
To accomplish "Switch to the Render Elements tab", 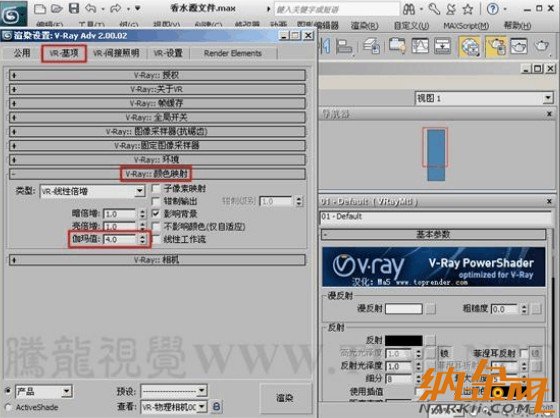I will click(x=233, y=54).
